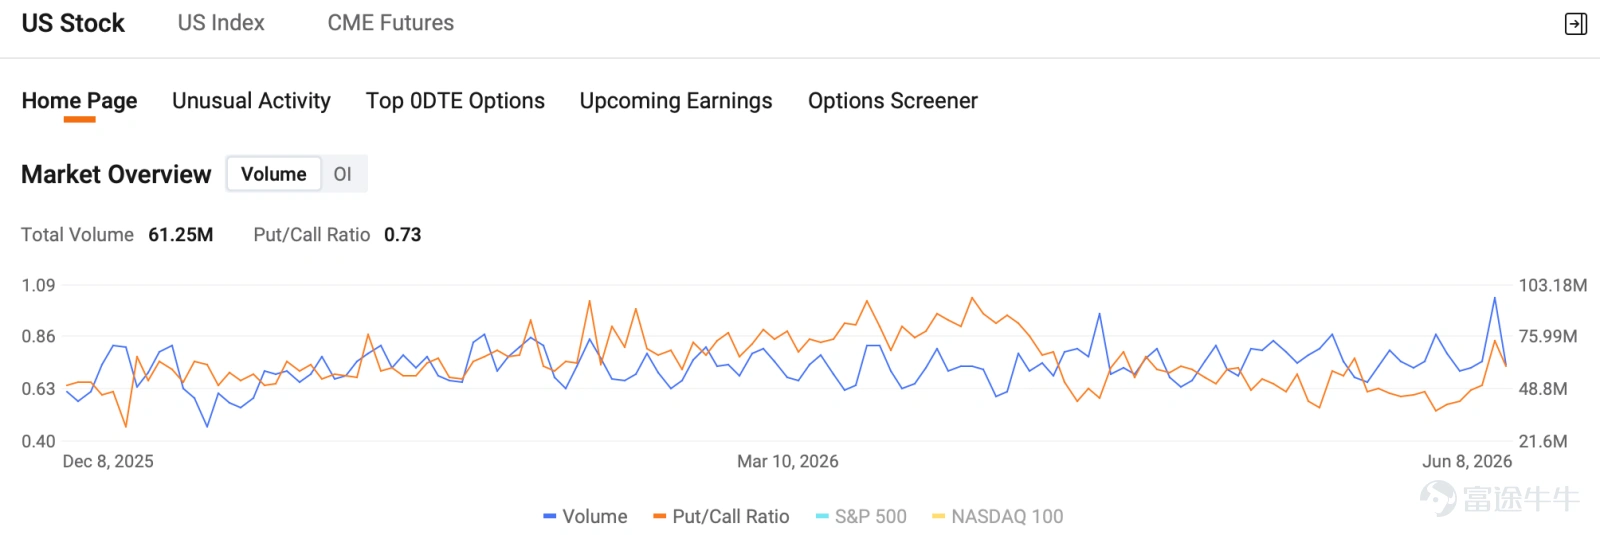The height and width of the screenshot is (535, 1600).
Task: Open the CME Futures tab
Action: 391,23
